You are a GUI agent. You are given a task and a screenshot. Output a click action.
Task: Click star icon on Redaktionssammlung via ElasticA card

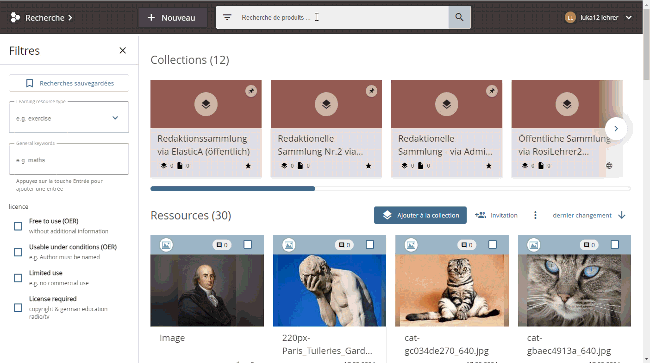pos(248,166)
